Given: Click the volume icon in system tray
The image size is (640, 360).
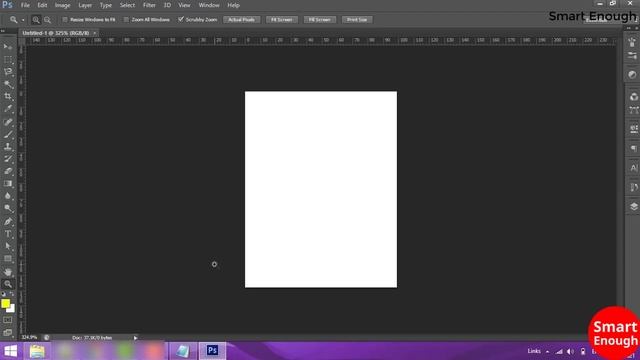Looking at the screenshot, I should 571,351.
